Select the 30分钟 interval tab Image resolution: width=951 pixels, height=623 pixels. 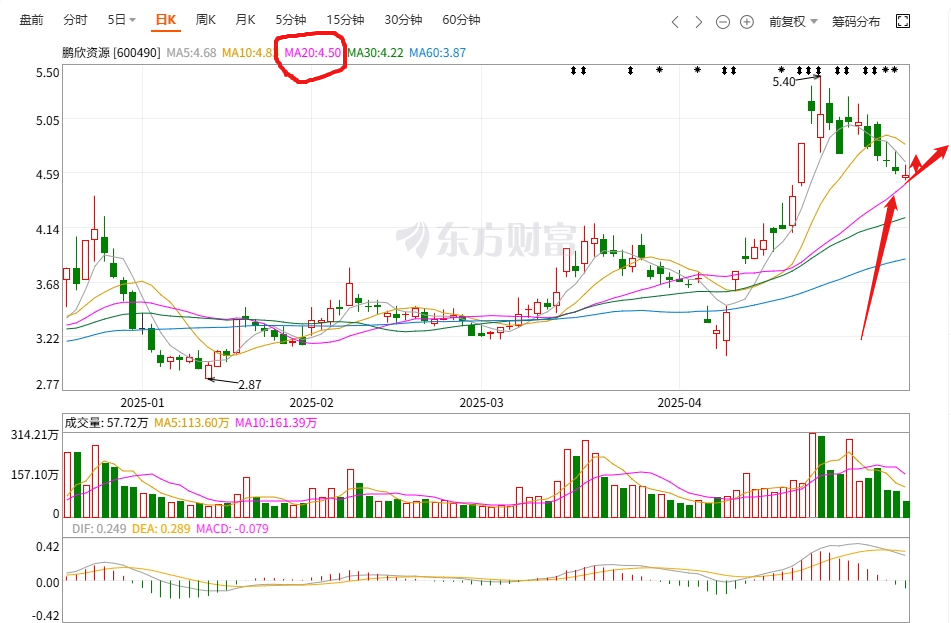[x=403, y=20]
